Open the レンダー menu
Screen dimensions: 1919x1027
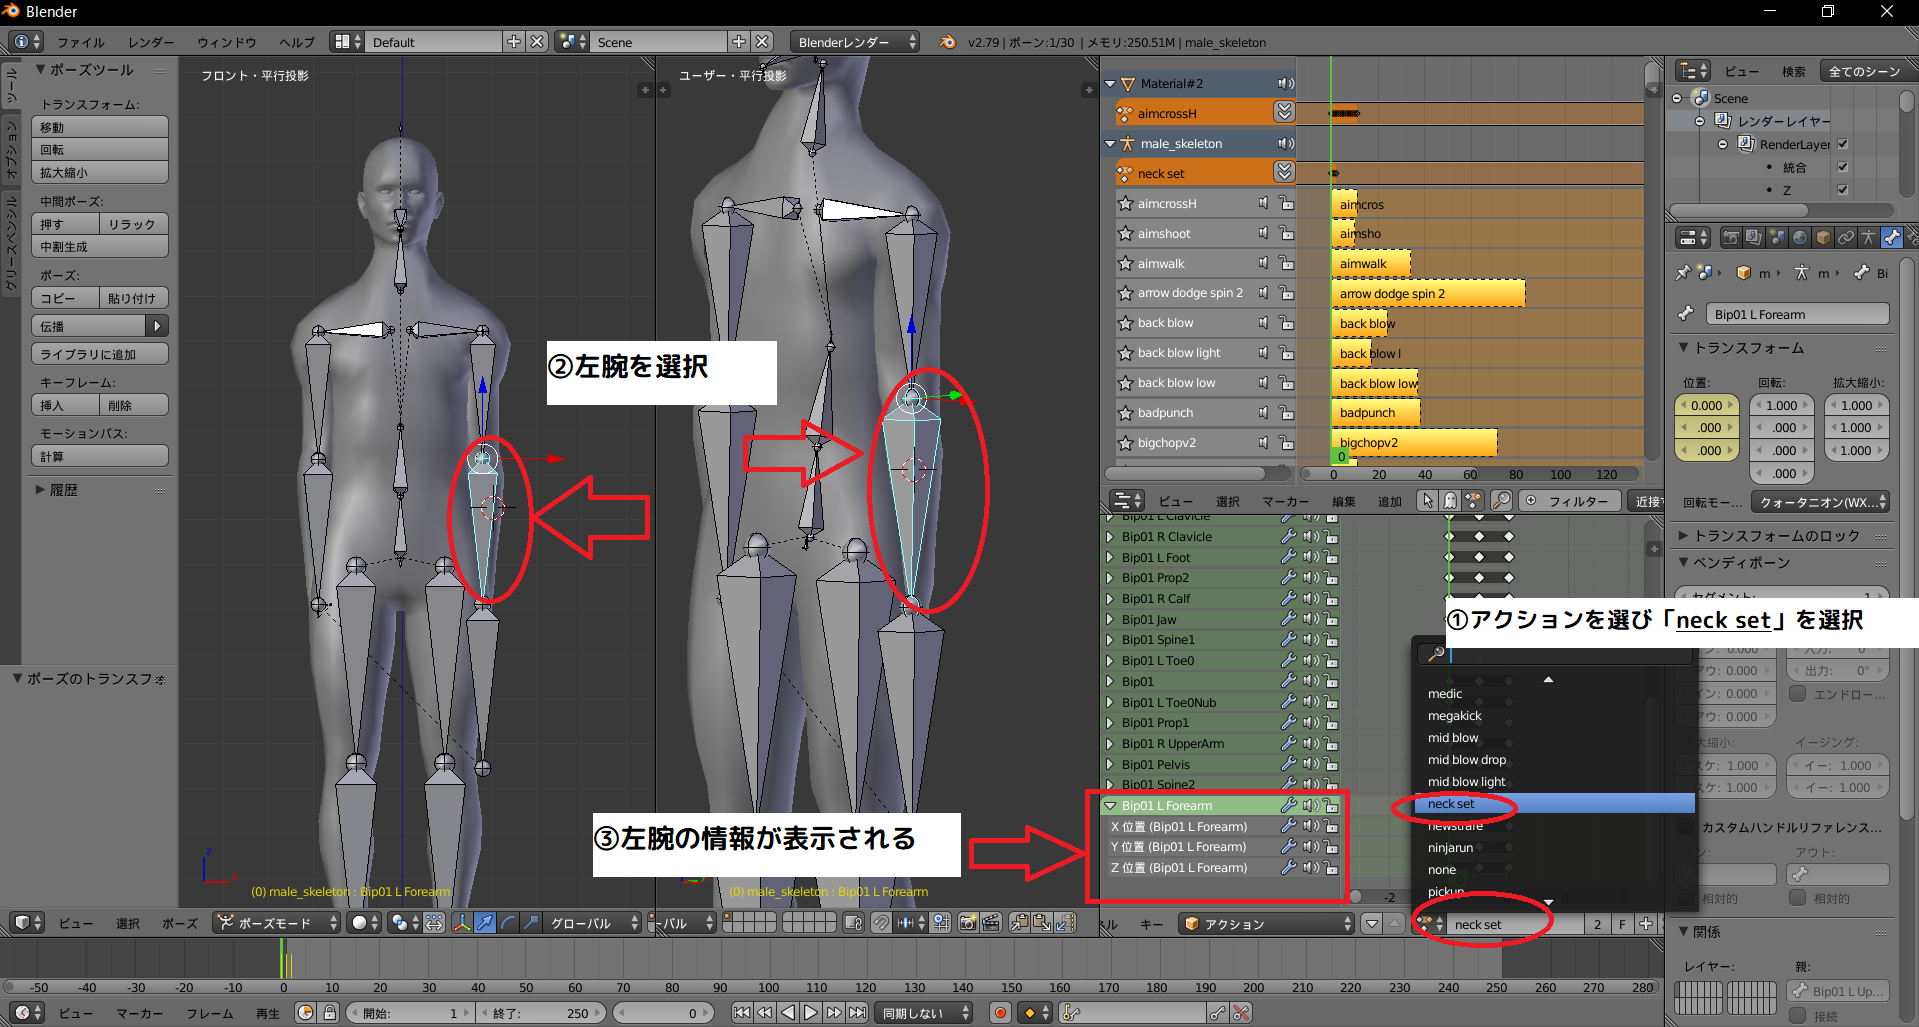[151, 42]
